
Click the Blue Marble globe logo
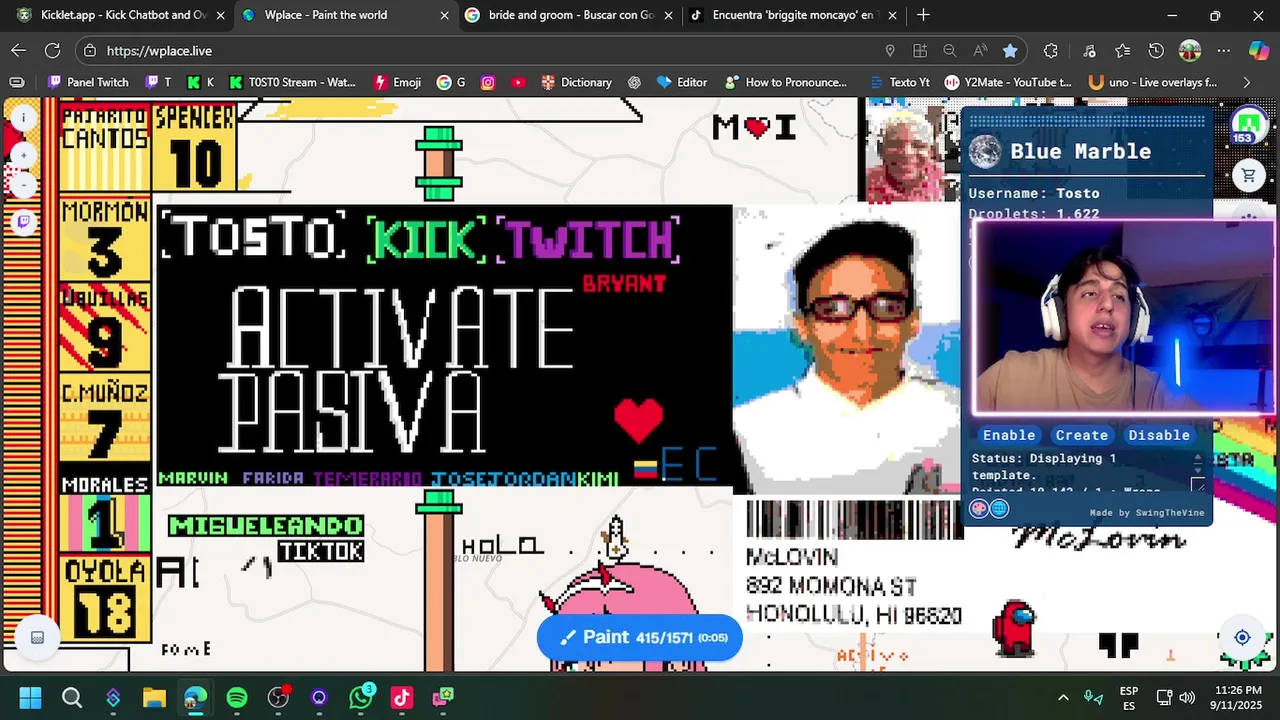[x=985, y=152]
